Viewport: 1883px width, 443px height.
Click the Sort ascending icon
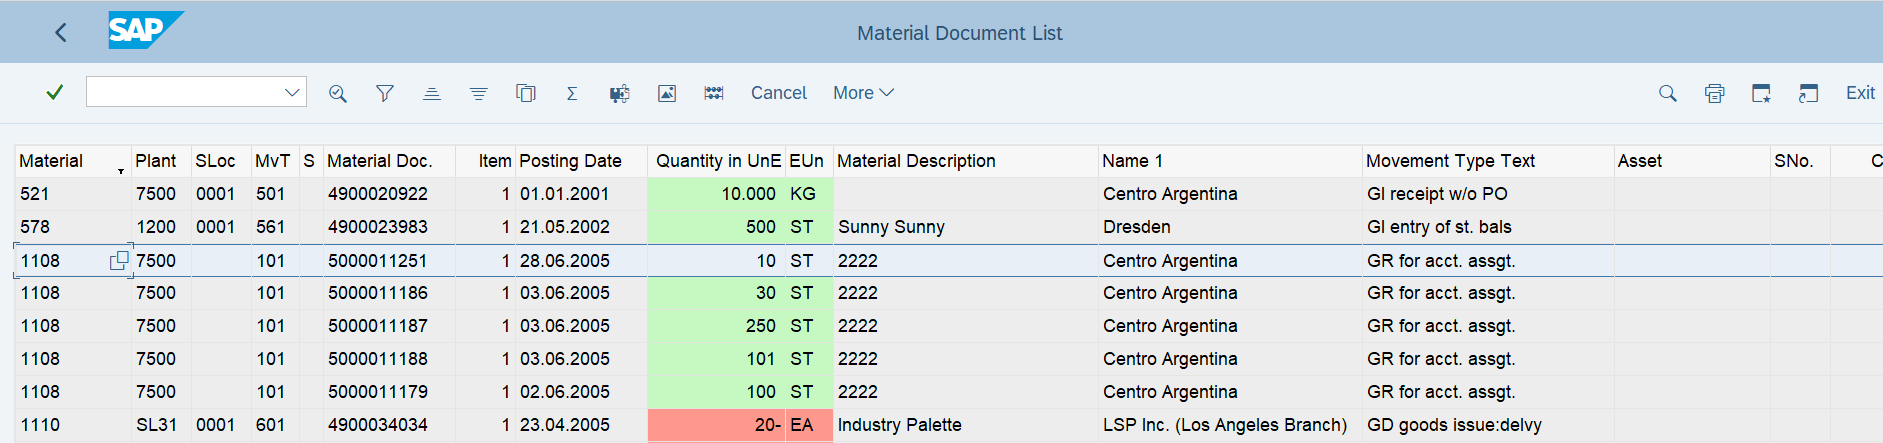[431, 93]
